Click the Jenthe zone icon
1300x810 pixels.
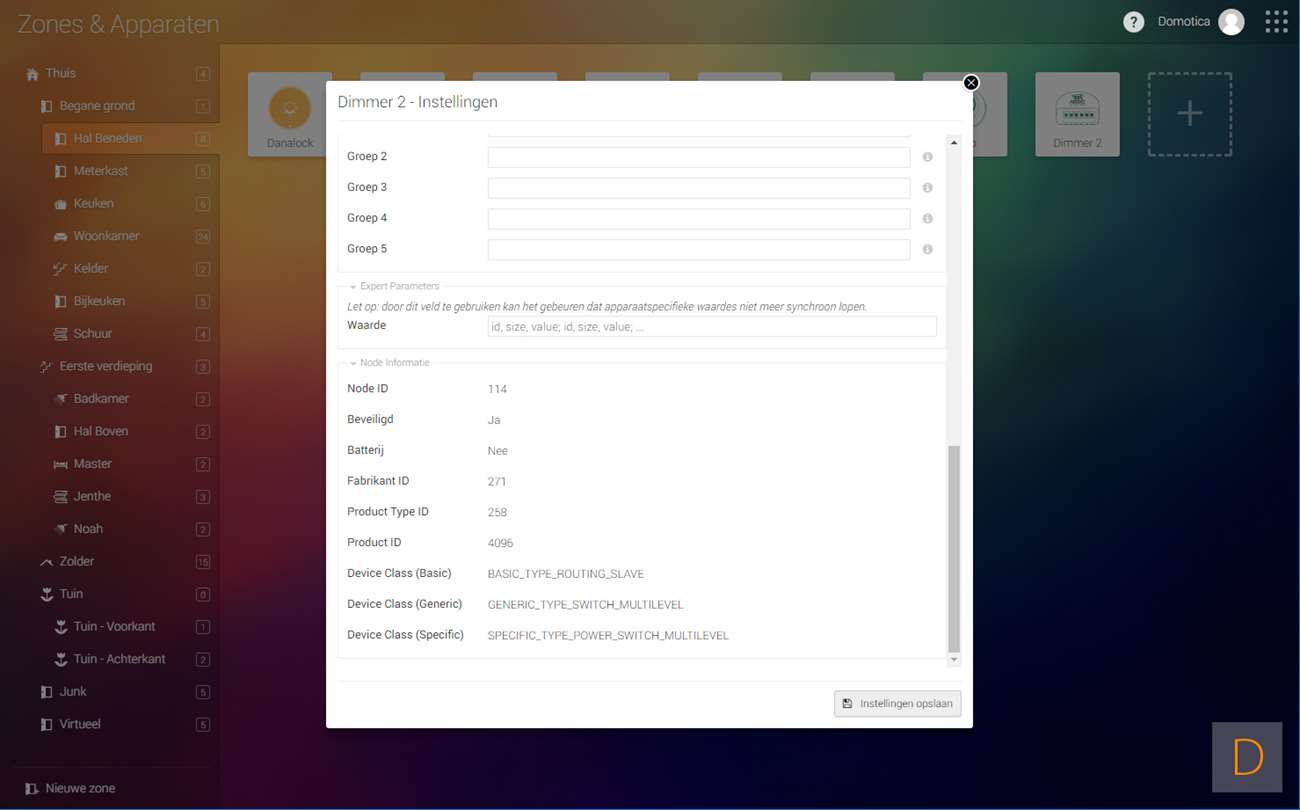click(x=60, y=497)
